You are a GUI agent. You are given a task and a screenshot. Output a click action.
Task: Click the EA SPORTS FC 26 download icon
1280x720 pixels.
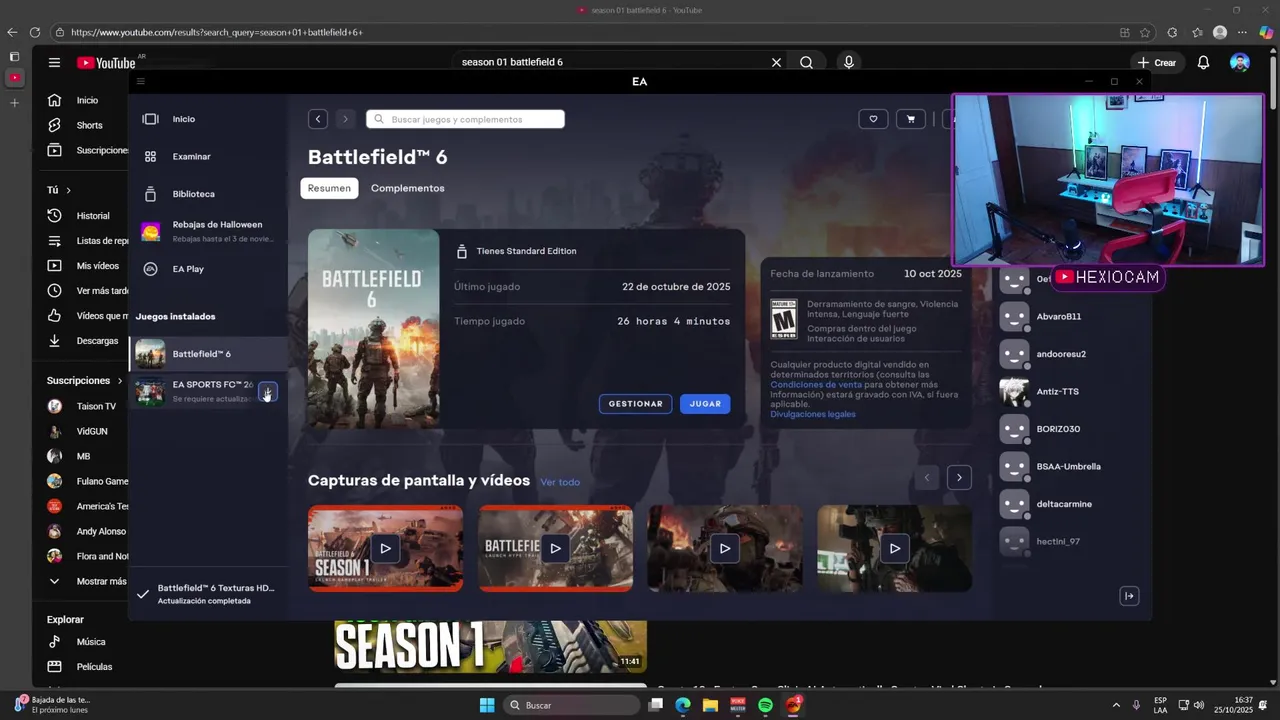tap(267, 392)
